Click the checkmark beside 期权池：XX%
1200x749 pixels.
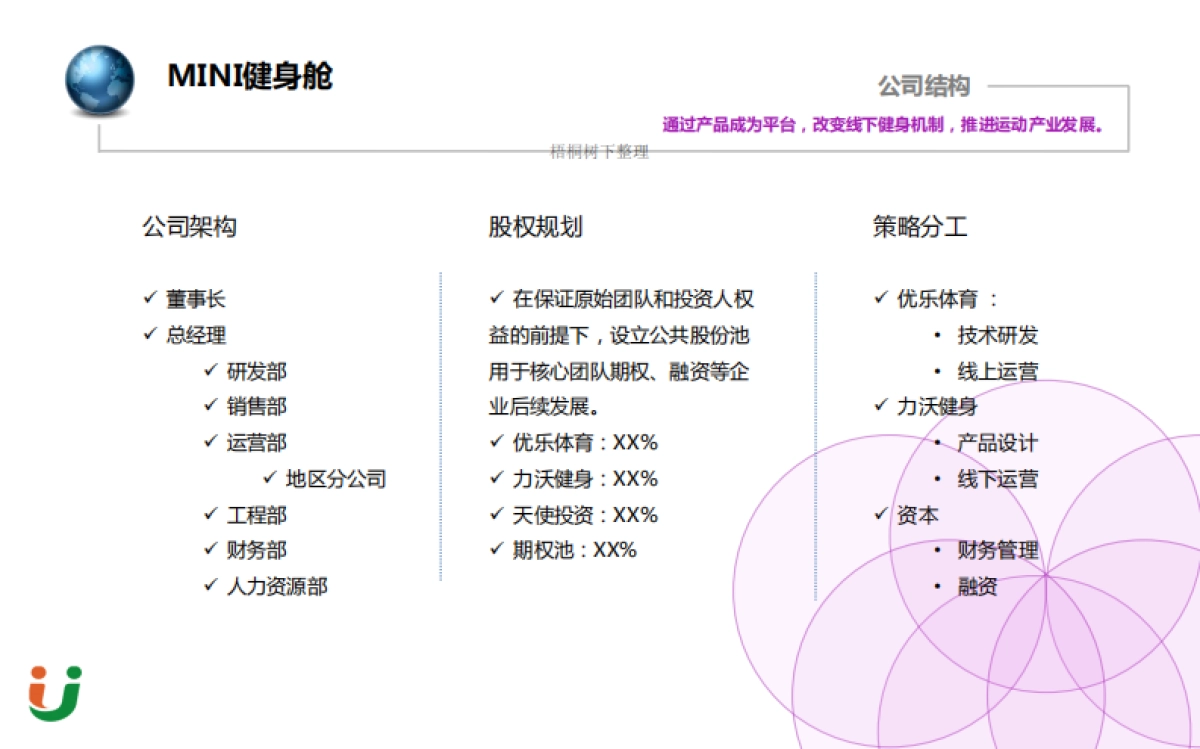494,550
